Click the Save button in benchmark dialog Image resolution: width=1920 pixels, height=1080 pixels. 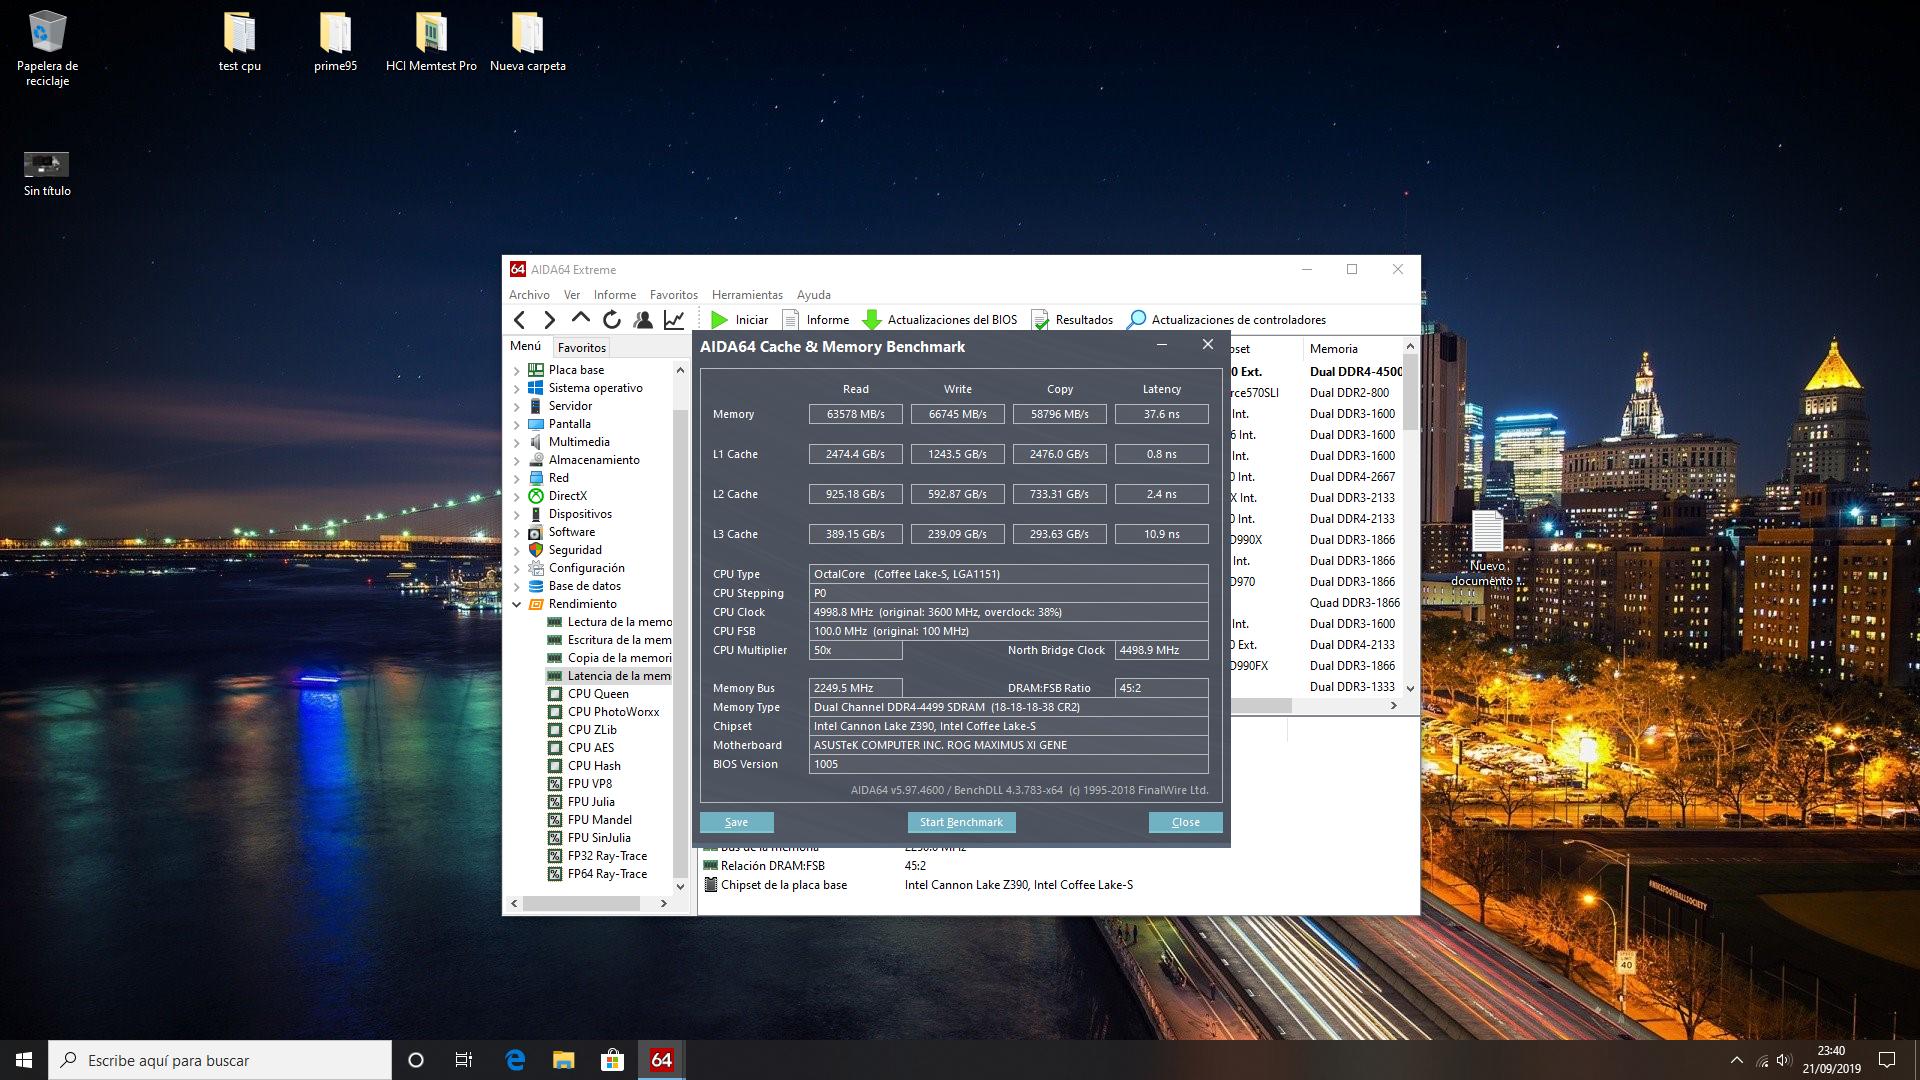pos(736,822)
